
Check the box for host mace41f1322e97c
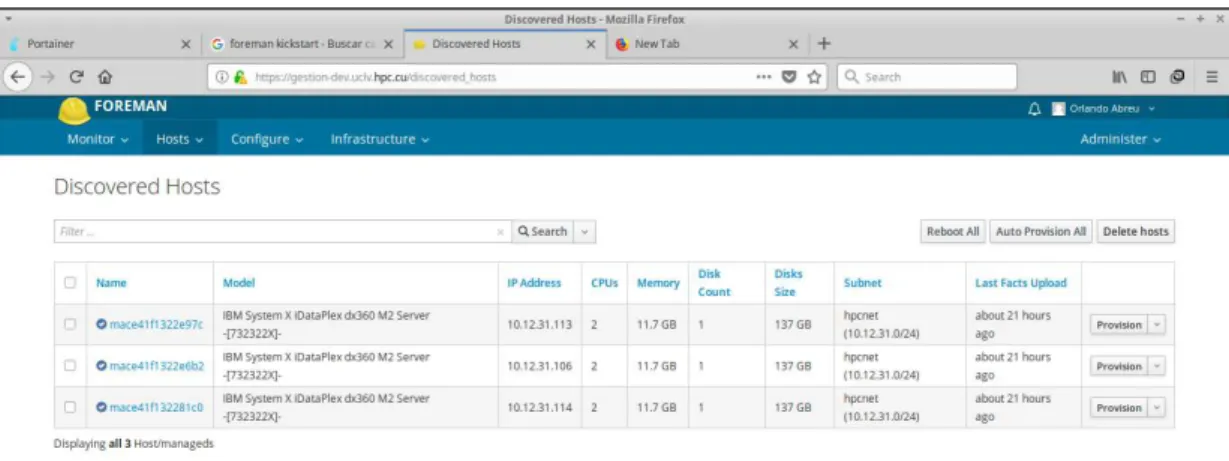pos(70,324)
